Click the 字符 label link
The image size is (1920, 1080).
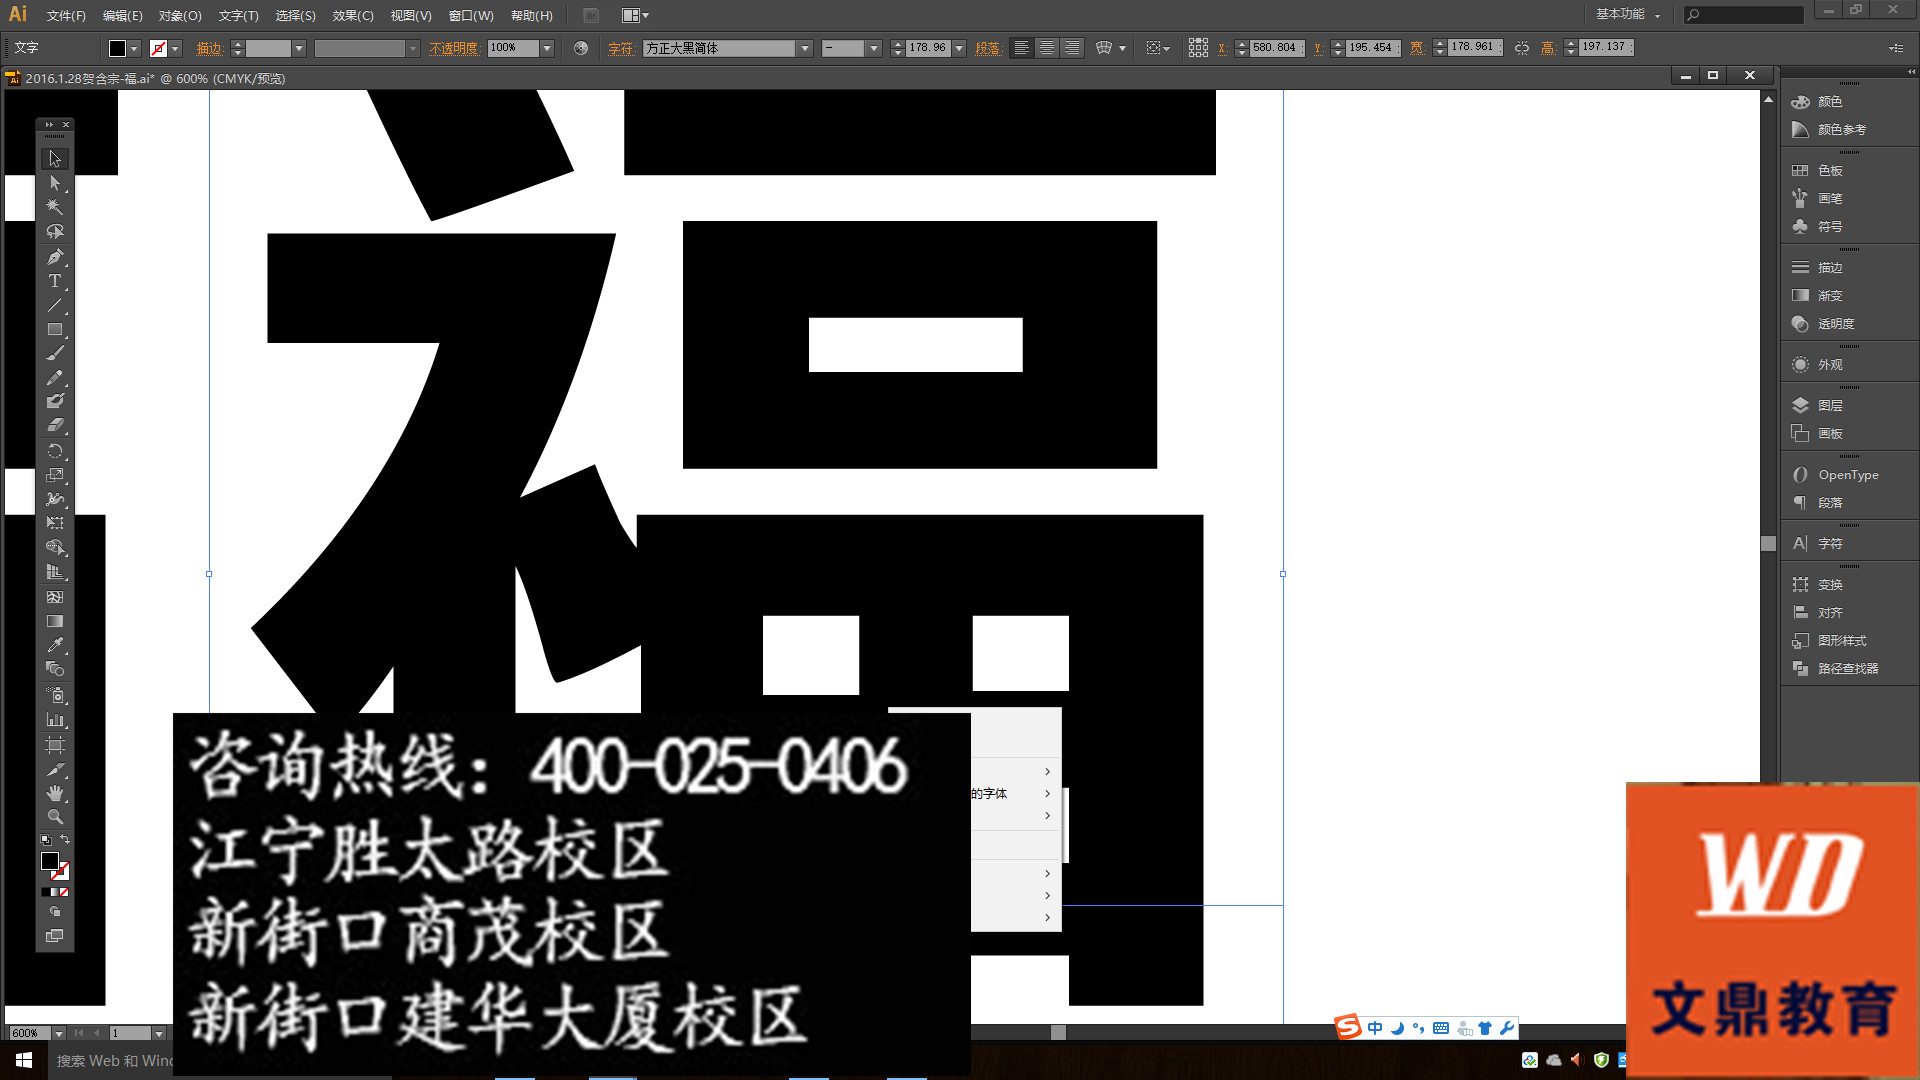coord(620,48)
